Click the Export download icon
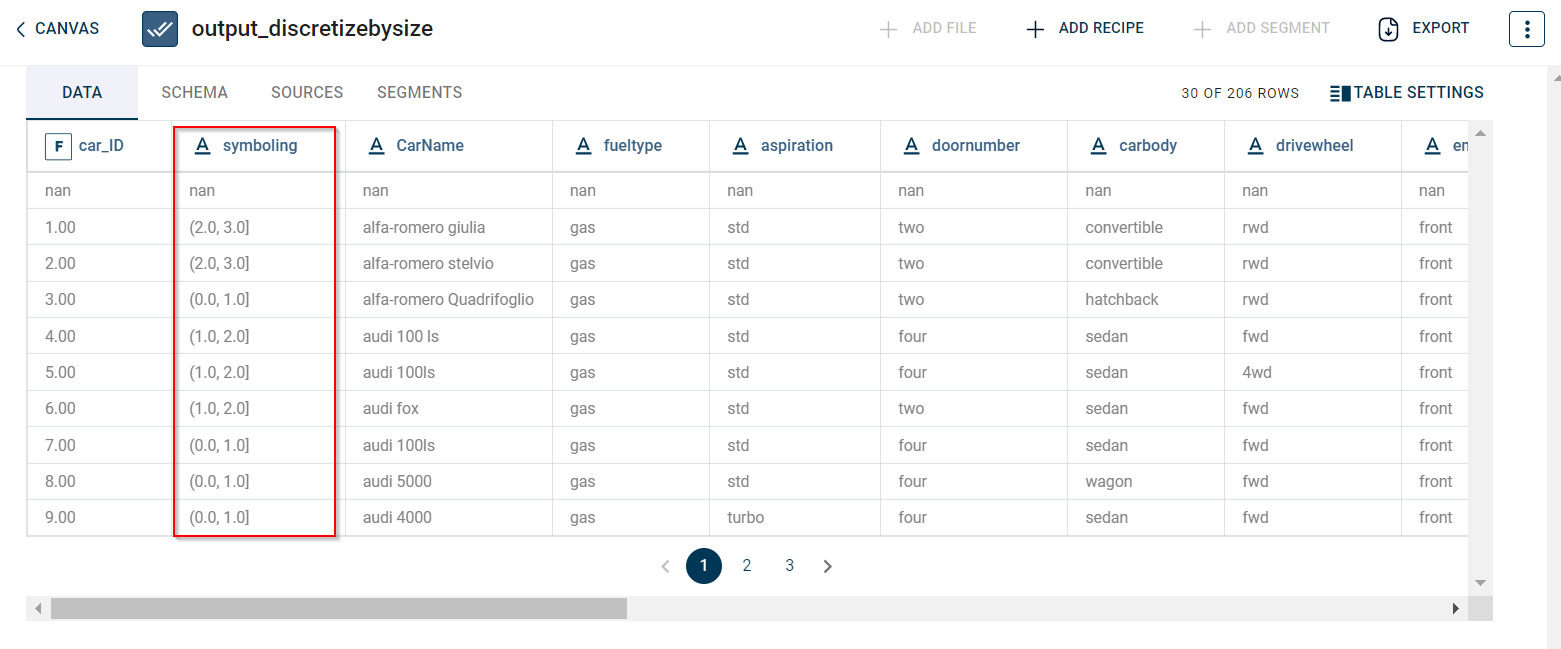The image size is (1561, 649). 1388,29
